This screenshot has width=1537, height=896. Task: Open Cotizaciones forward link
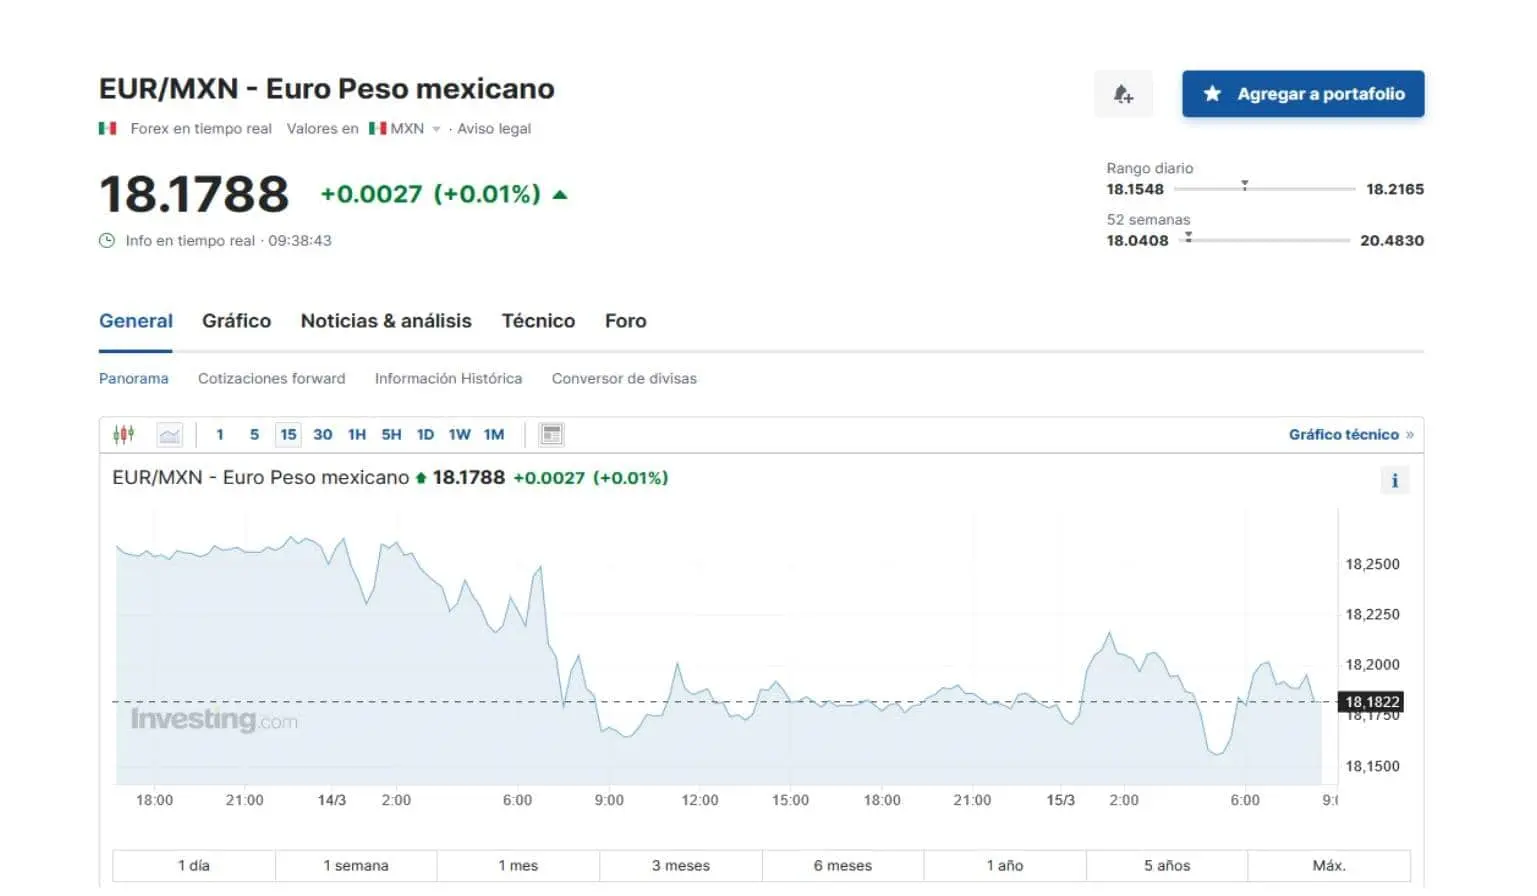tap(272, 379)
